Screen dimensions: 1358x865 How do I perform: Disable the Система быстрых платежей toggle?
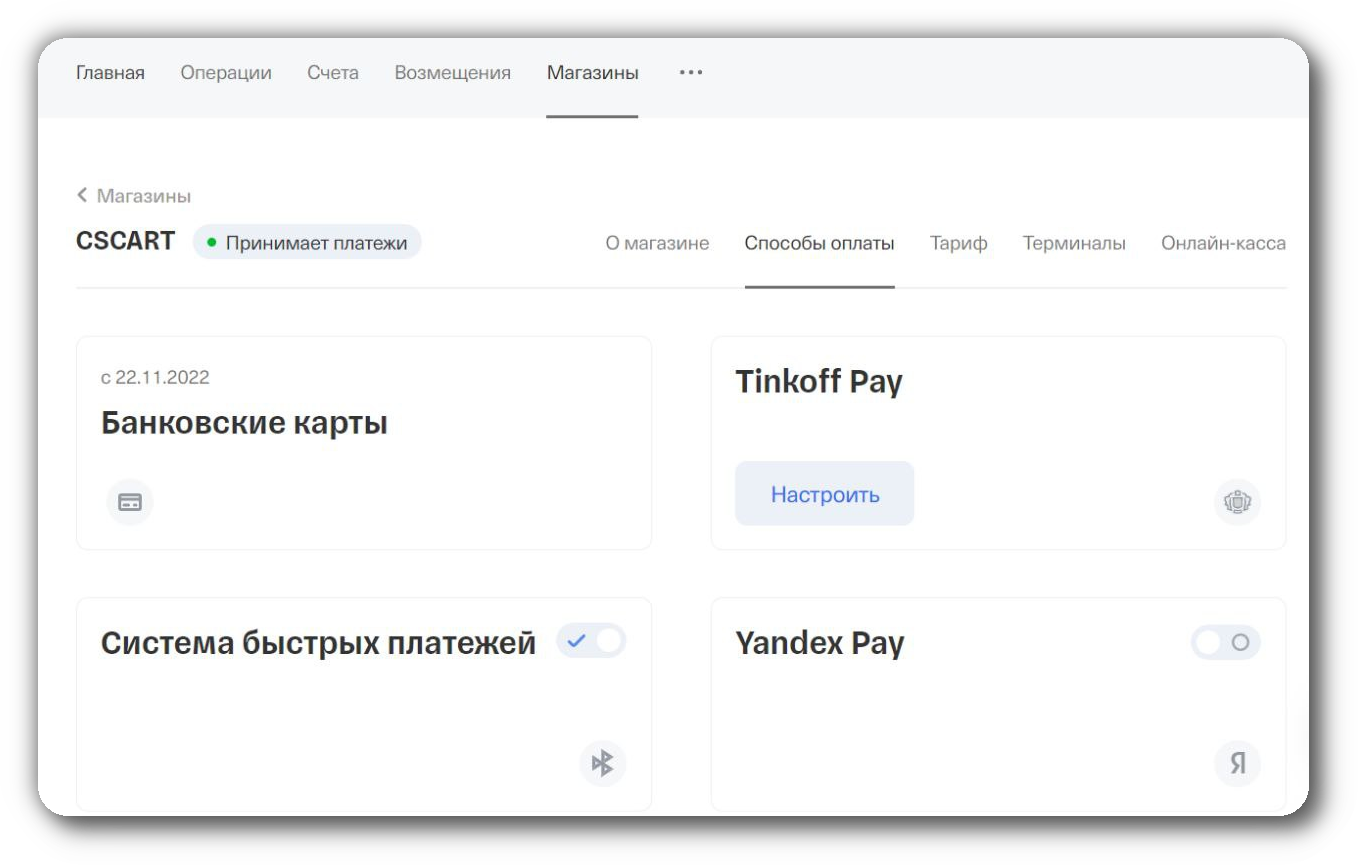point(591,641)
